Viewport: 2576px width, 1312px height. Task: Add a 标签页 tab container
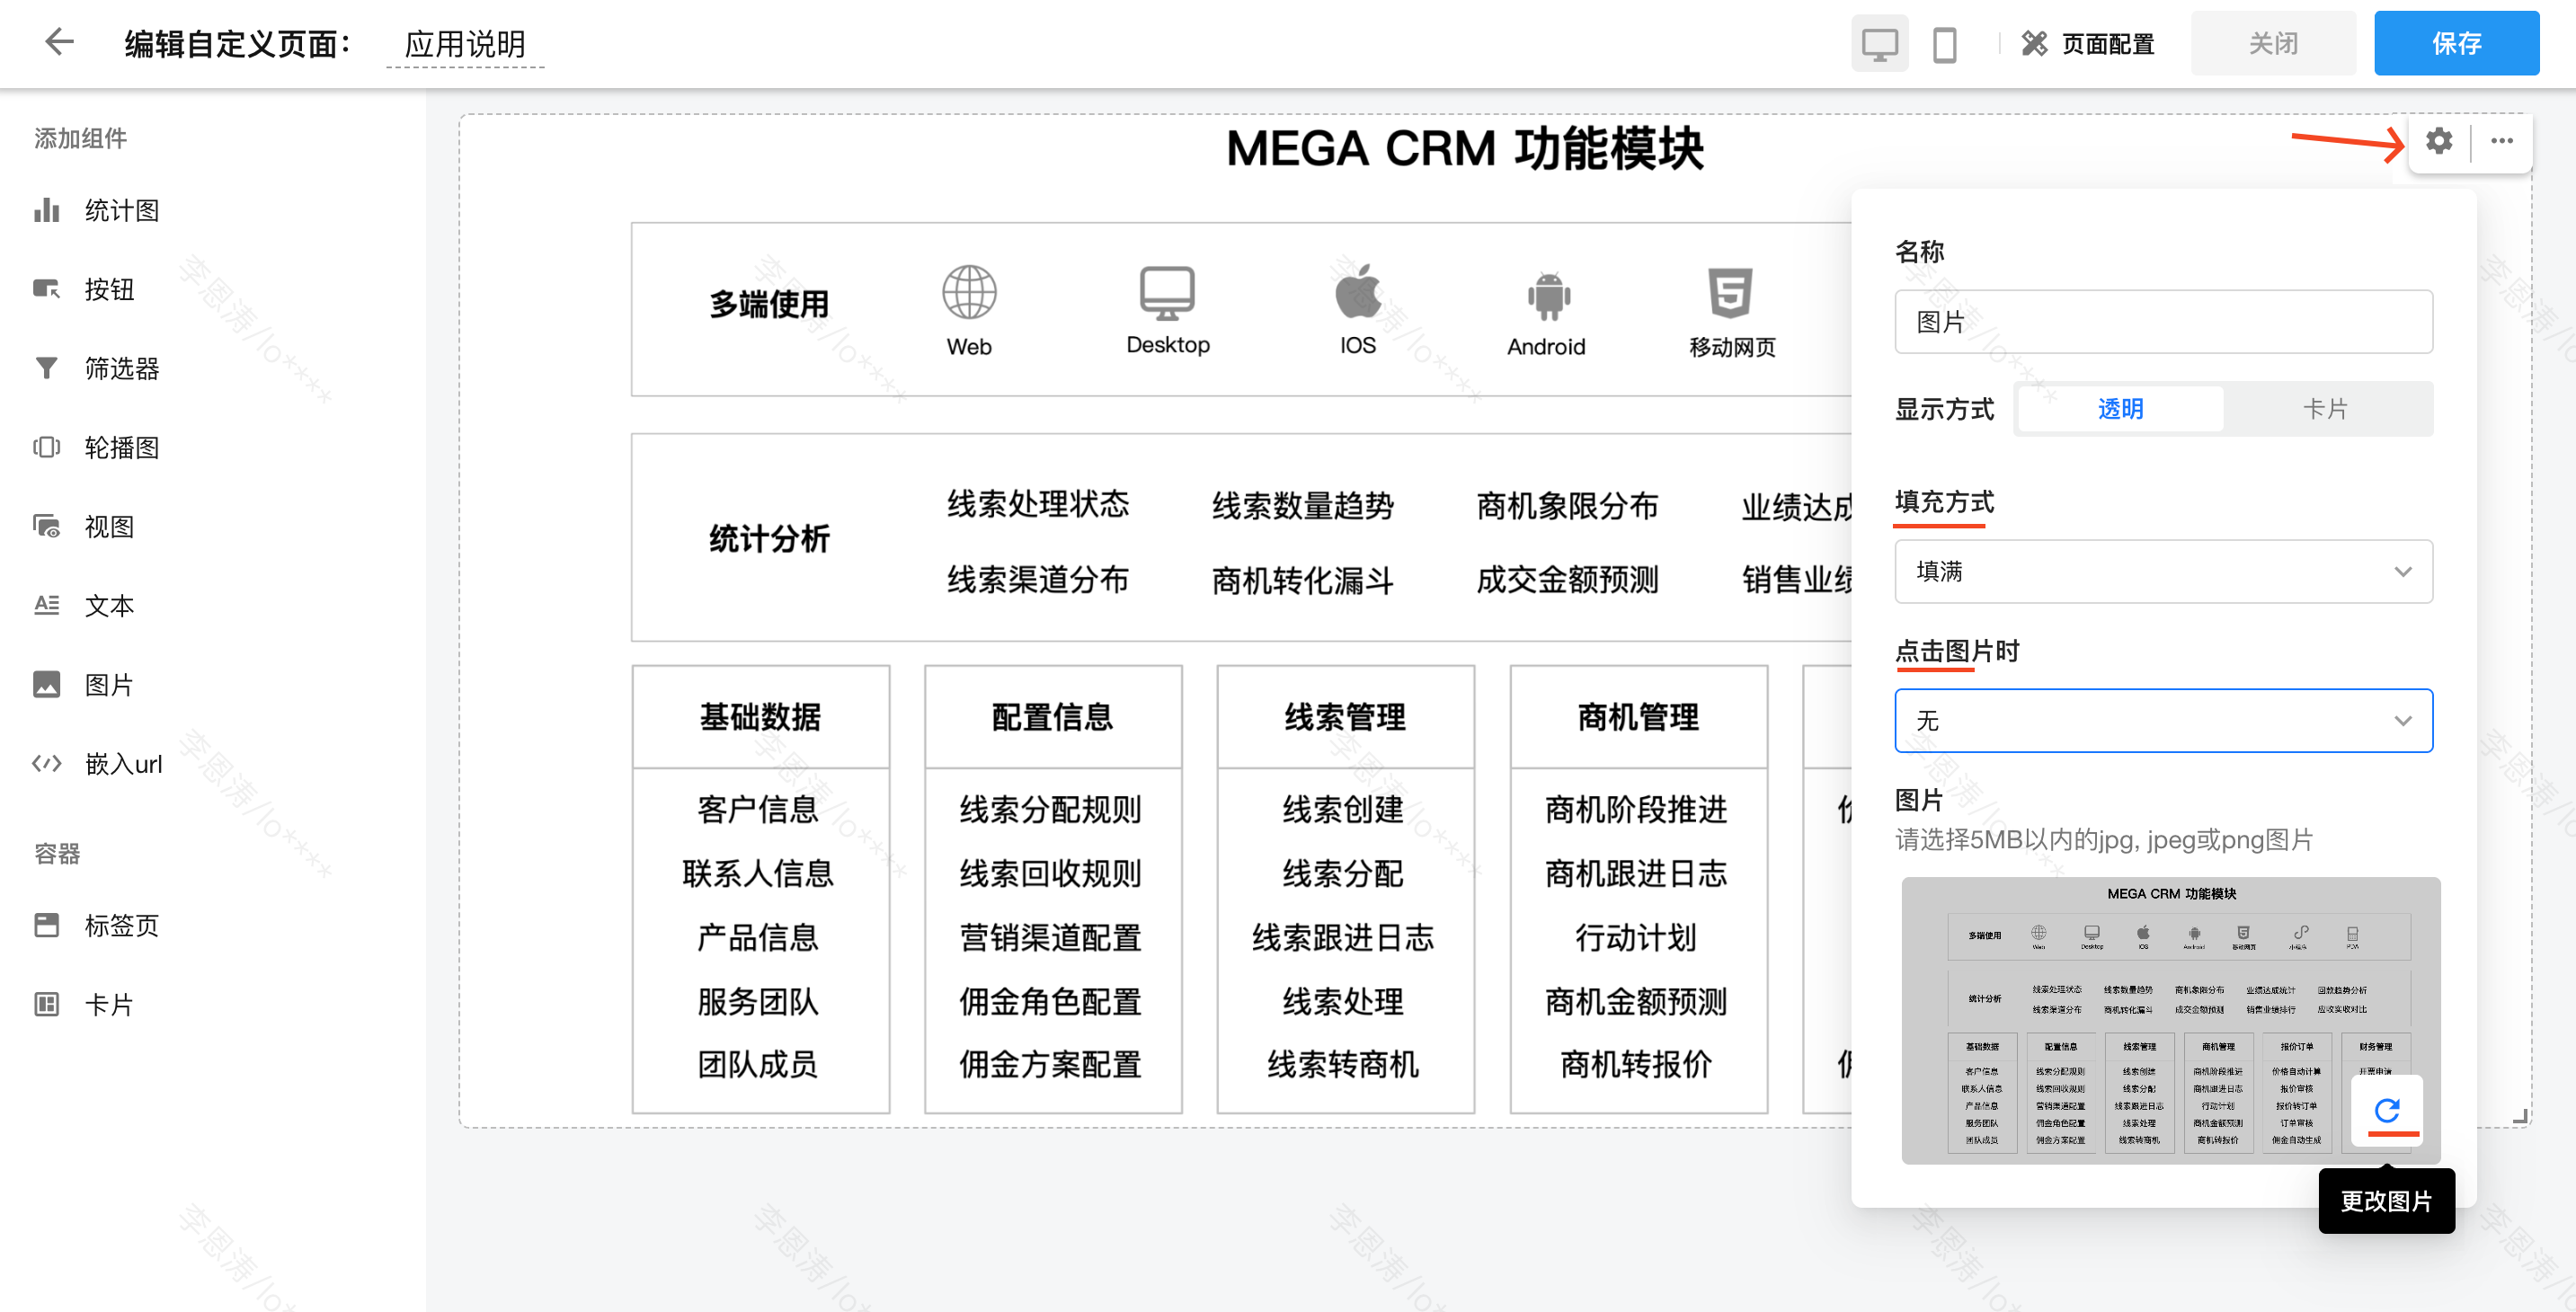coord(98,925)
